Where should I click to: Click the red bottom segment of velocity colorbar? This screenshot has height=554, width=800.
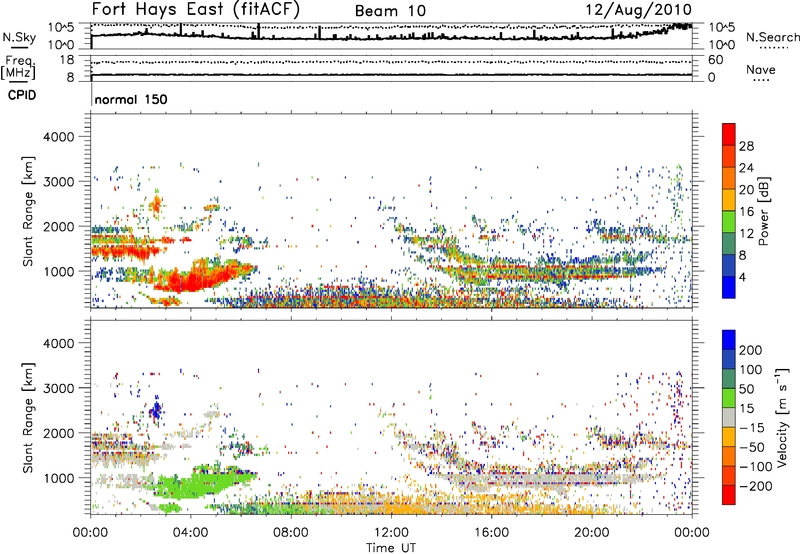click(x=729, y=495)
